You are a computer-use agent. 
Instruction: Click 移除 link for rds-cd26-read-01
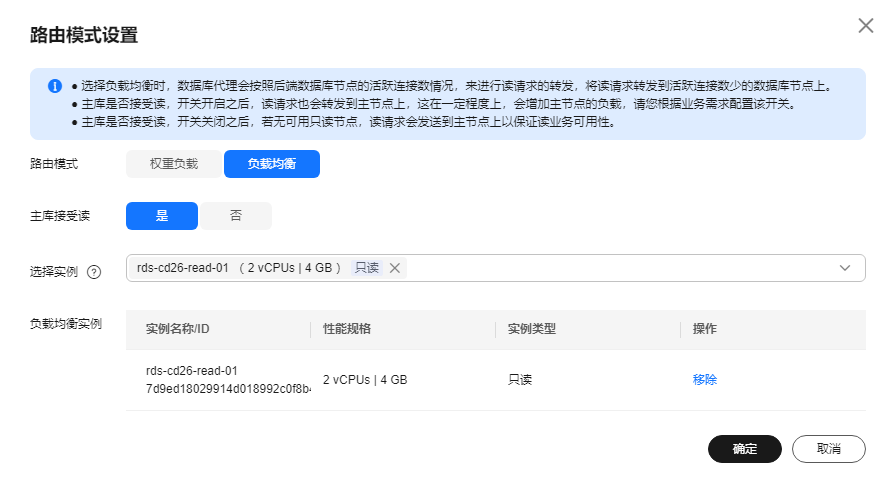[x=704, y=380]
